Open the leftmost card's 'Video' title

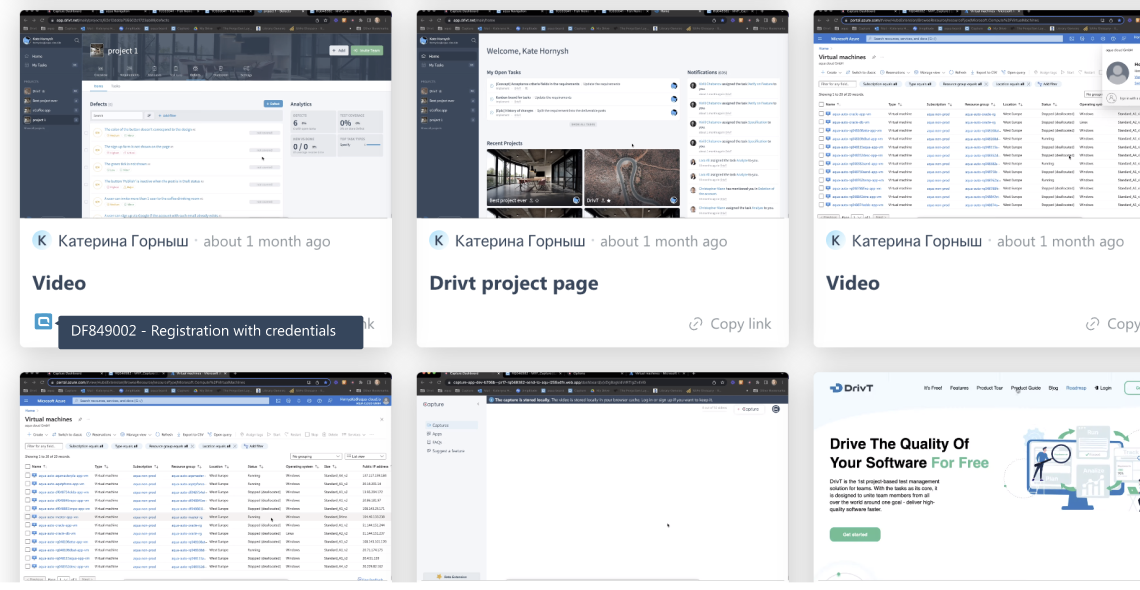coord(59,283)
